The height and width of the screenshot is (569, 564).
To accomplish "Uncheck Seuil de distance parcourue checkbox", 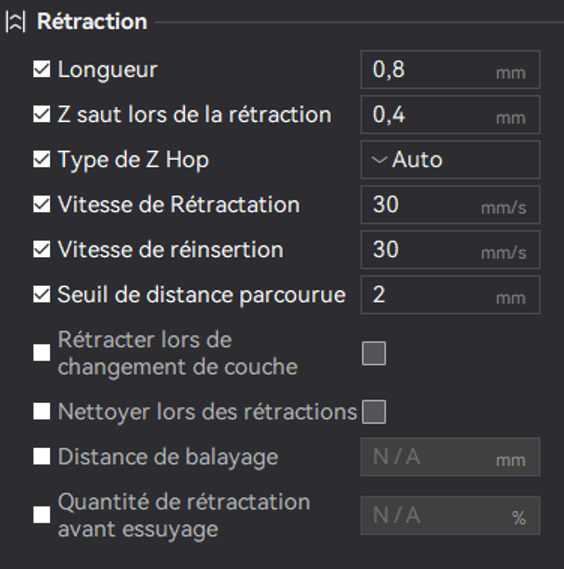I will 42,294.
